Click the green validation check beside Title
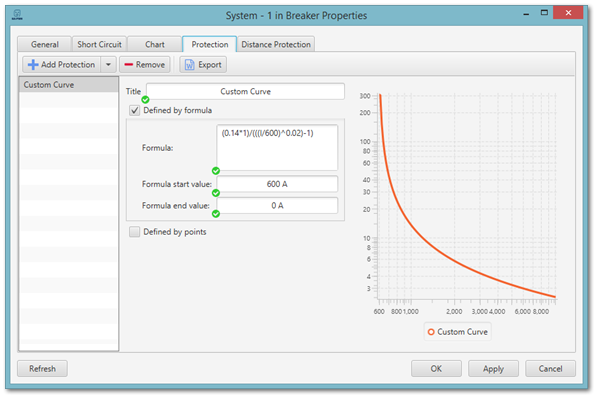 click(145, 100)
